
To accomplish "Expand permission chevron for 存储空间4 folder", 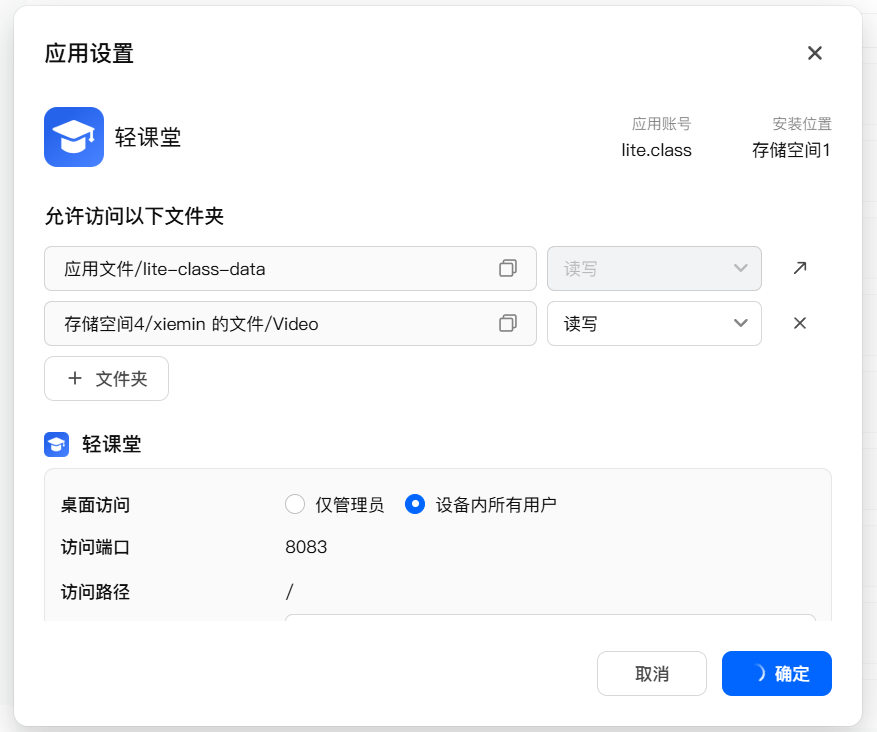I will [741, 323].
